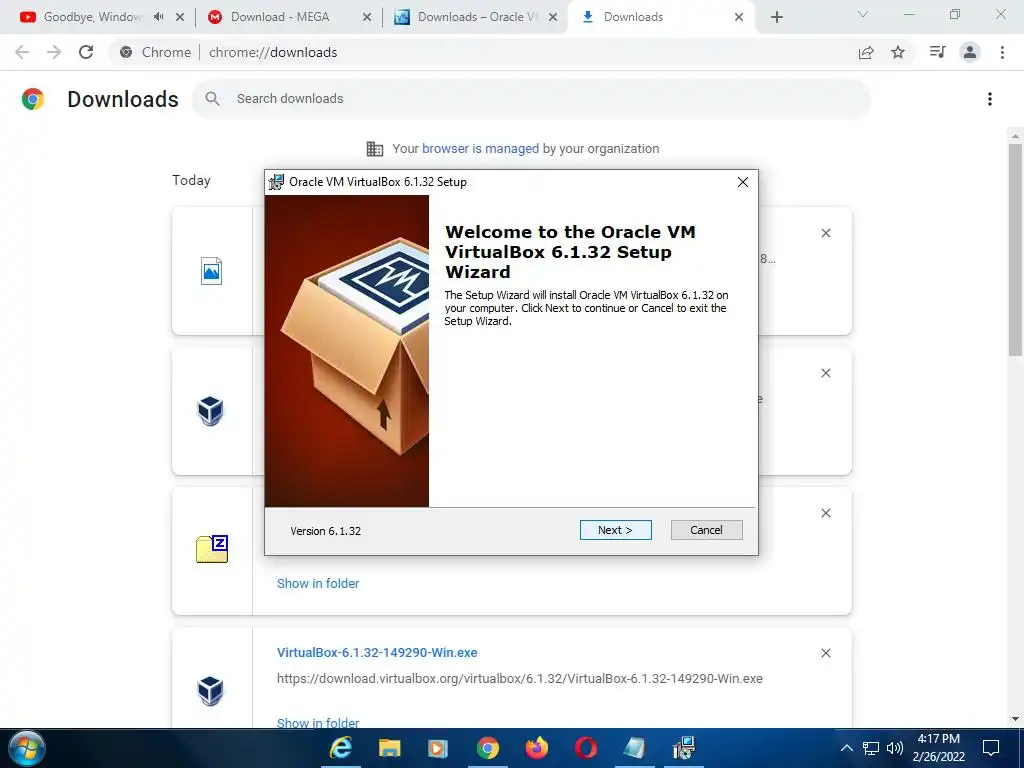Remove second VirtualBox download entry from list
This screenshot has height=768, width=1024.
tap(825, 373)
